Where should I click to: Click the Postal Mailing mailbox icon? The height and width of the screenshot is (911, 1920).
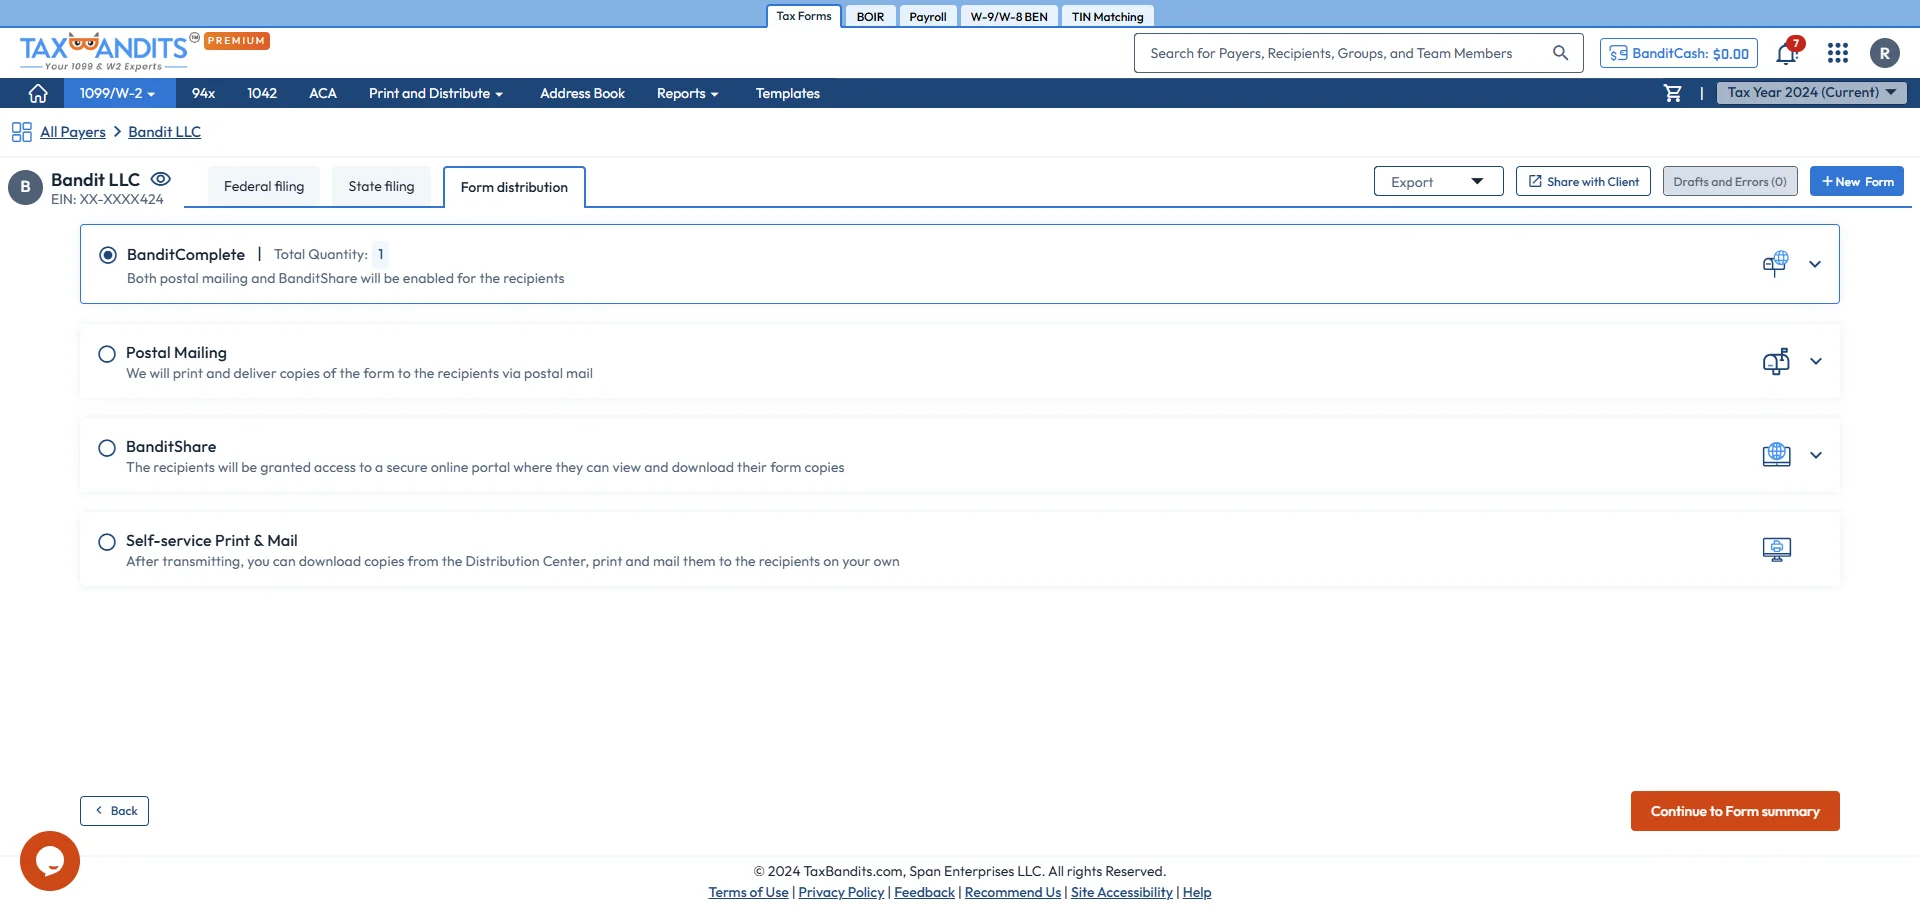1776,361
